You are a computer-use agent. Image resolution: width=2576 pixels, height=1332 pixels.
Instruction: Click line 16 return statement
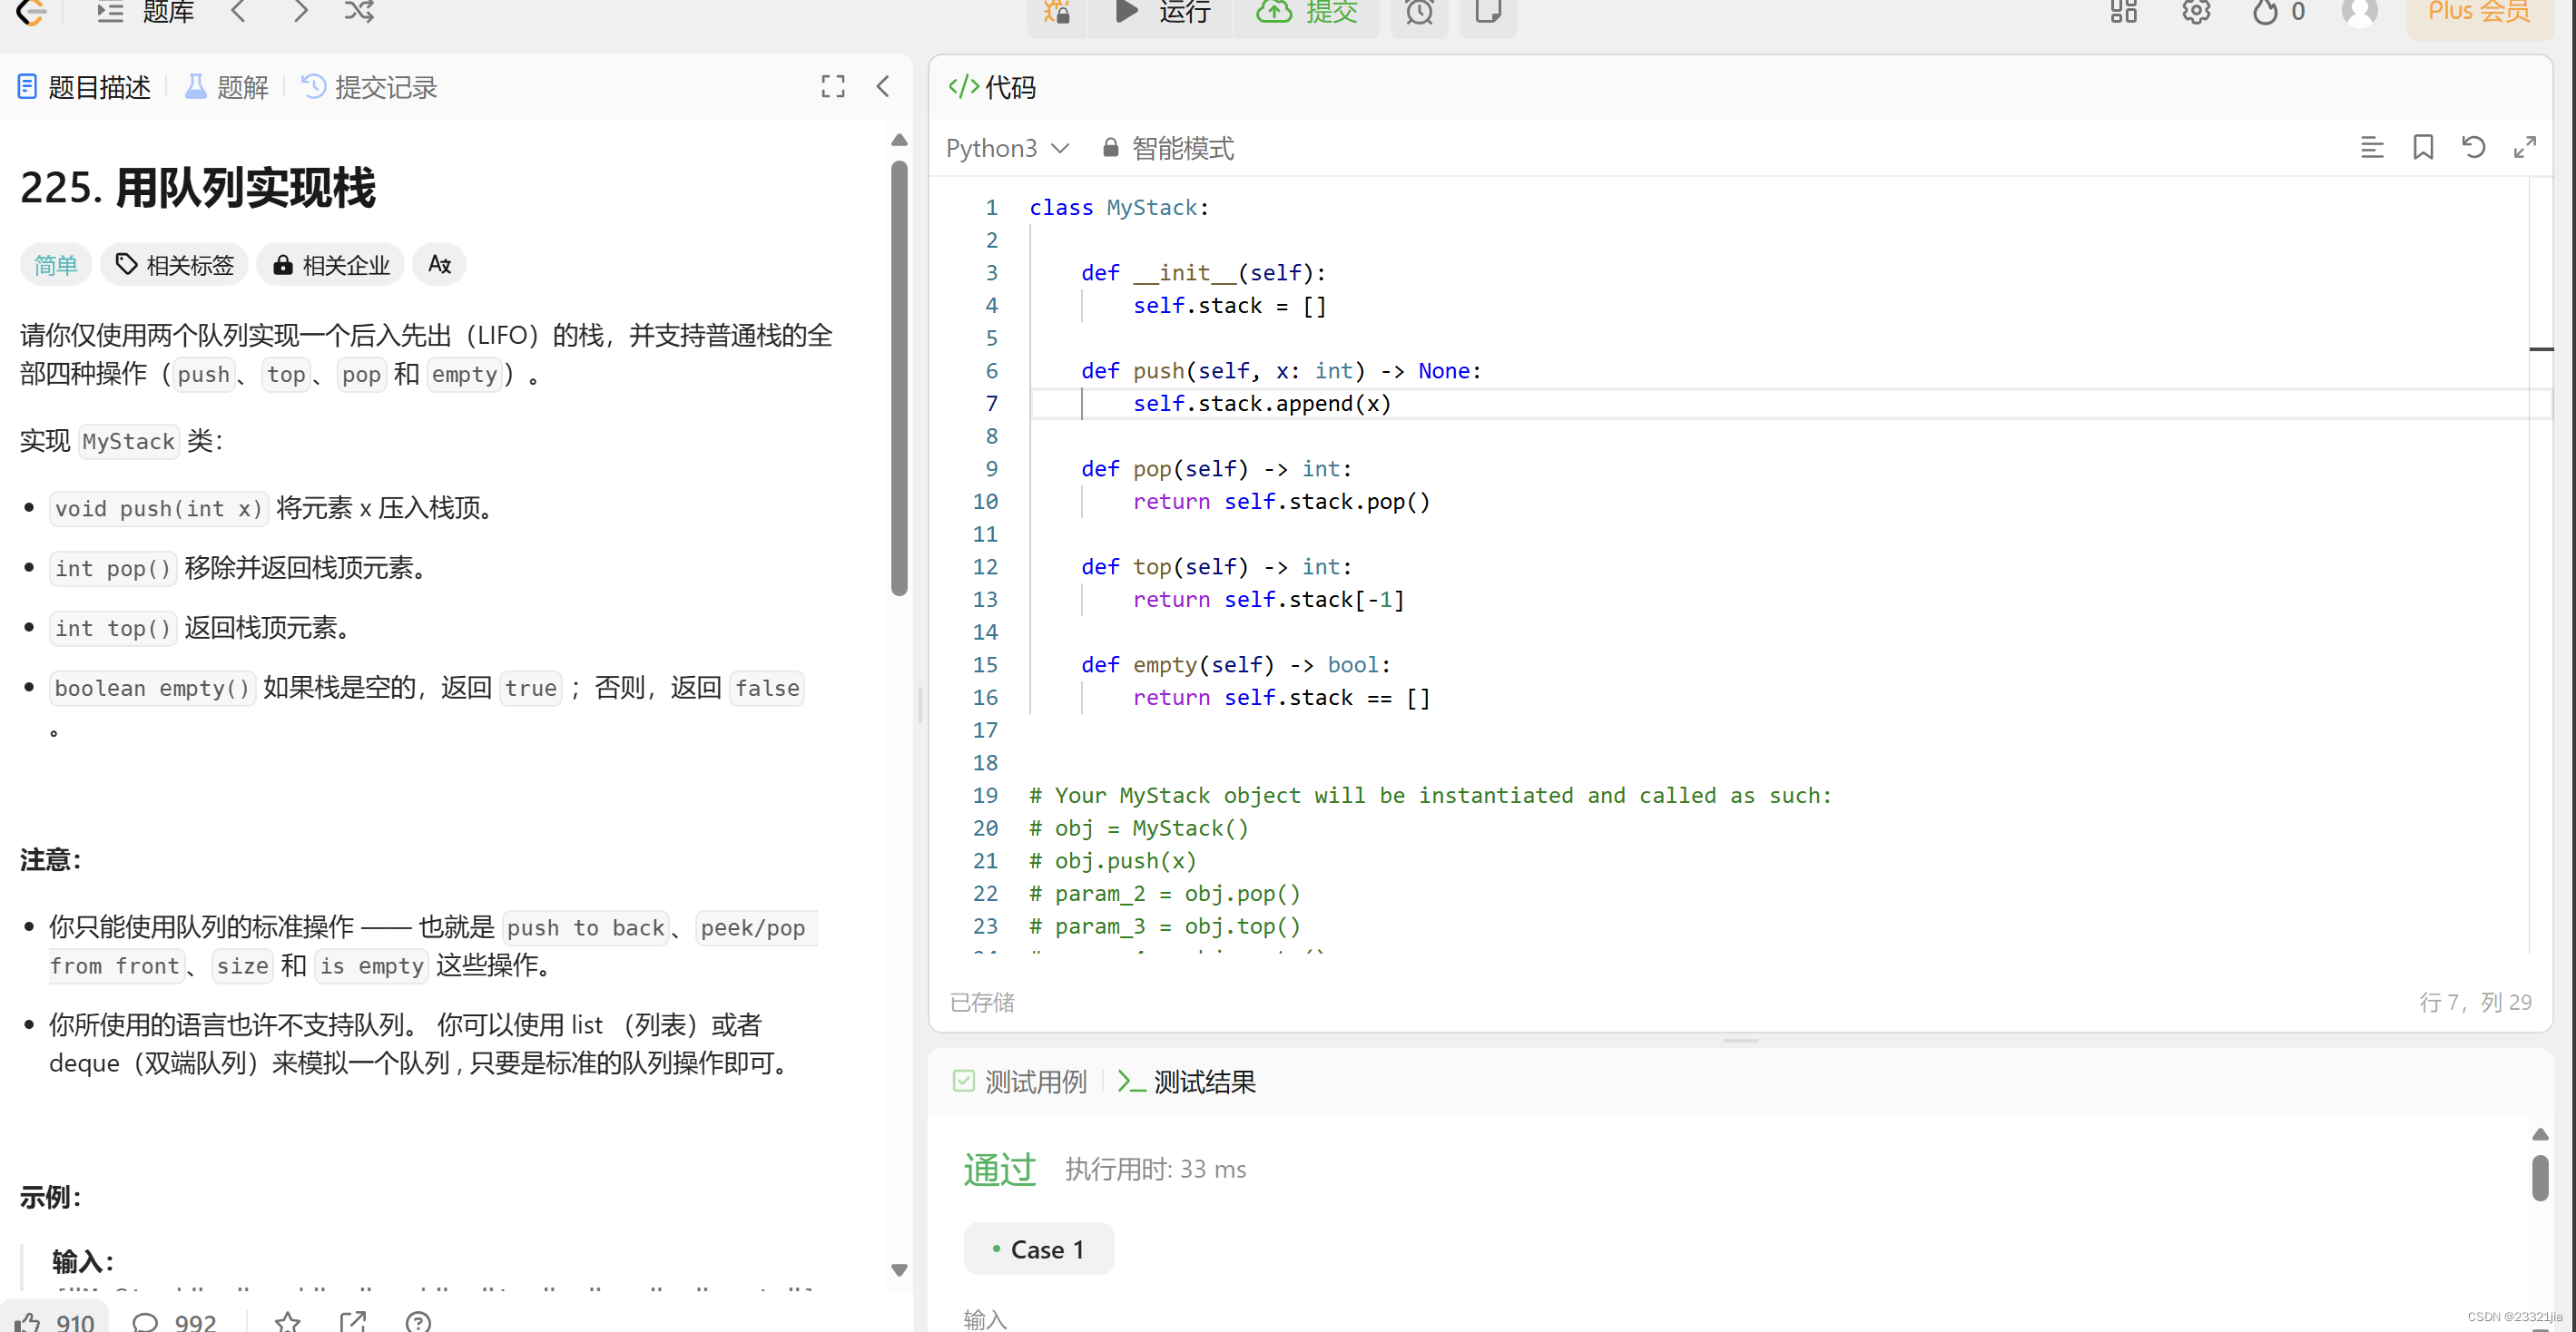click(x=1281, y=697)
